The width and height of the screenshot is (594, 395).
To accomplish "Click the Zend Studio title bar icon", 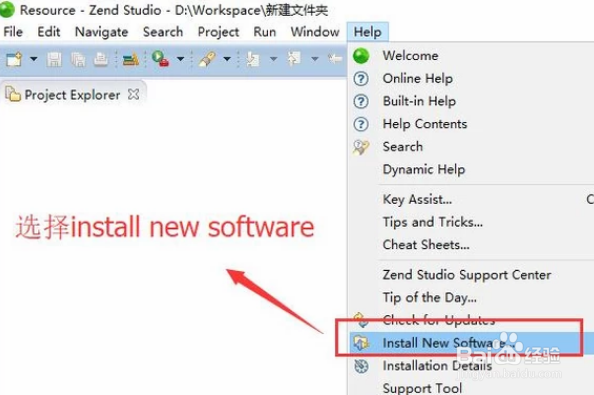I will pyautogui.click(x=7, y=9).
